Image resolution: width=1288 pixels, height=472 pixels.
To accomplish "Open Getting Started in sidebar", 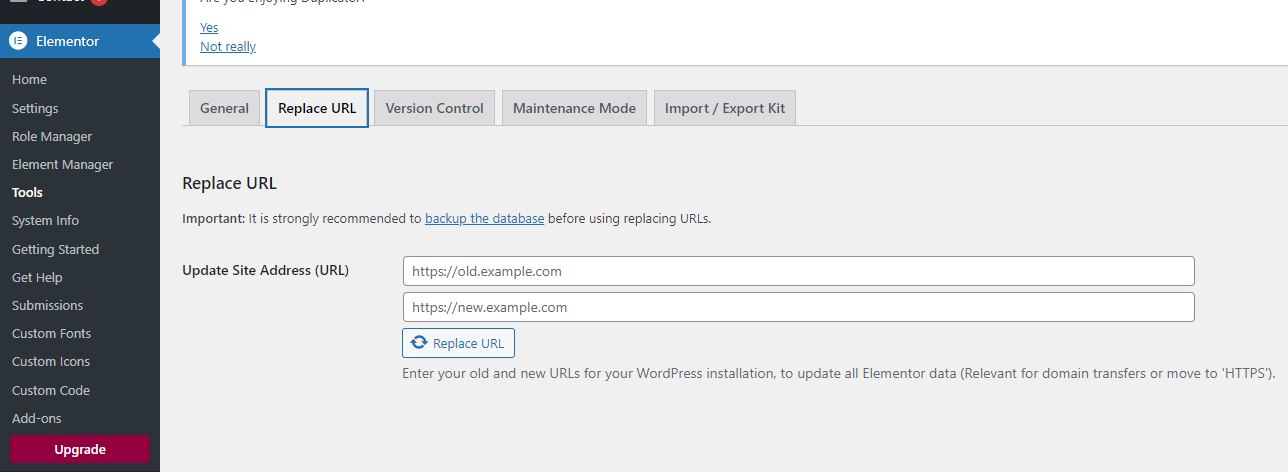I will point(55,249).
